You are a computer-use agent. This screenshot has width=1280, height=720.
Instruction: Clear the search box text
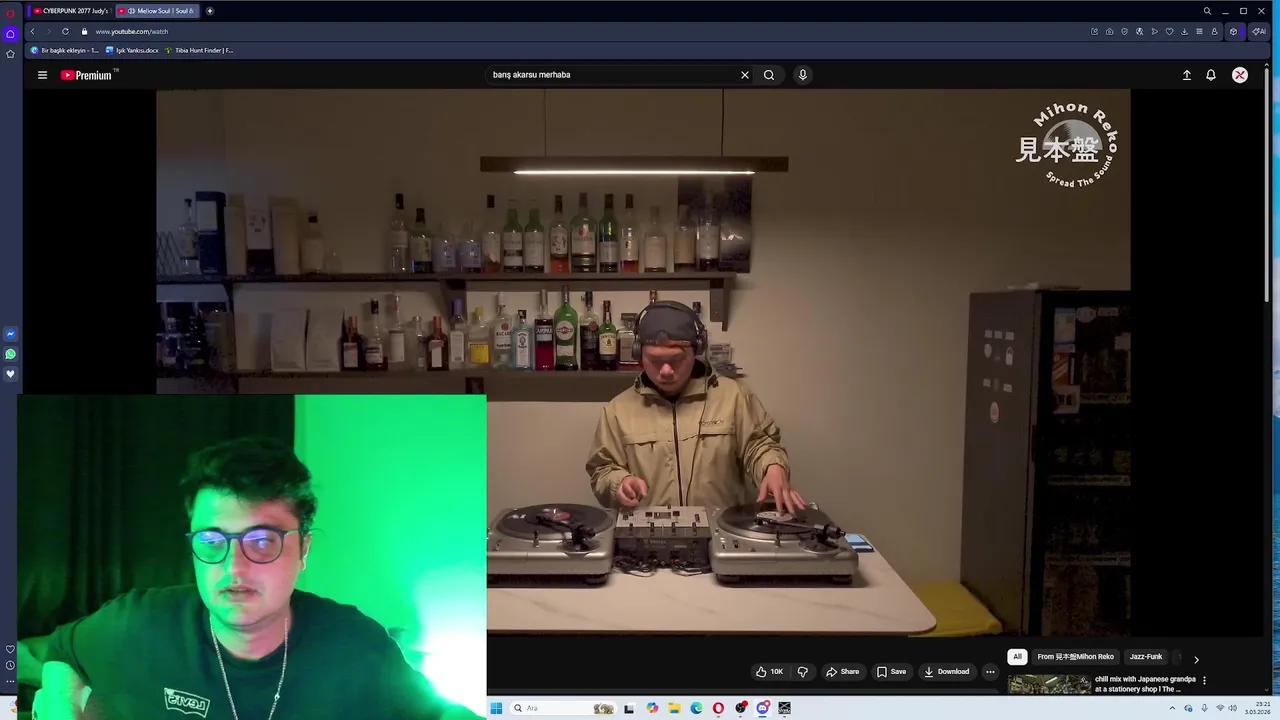(x=744, y=75)
